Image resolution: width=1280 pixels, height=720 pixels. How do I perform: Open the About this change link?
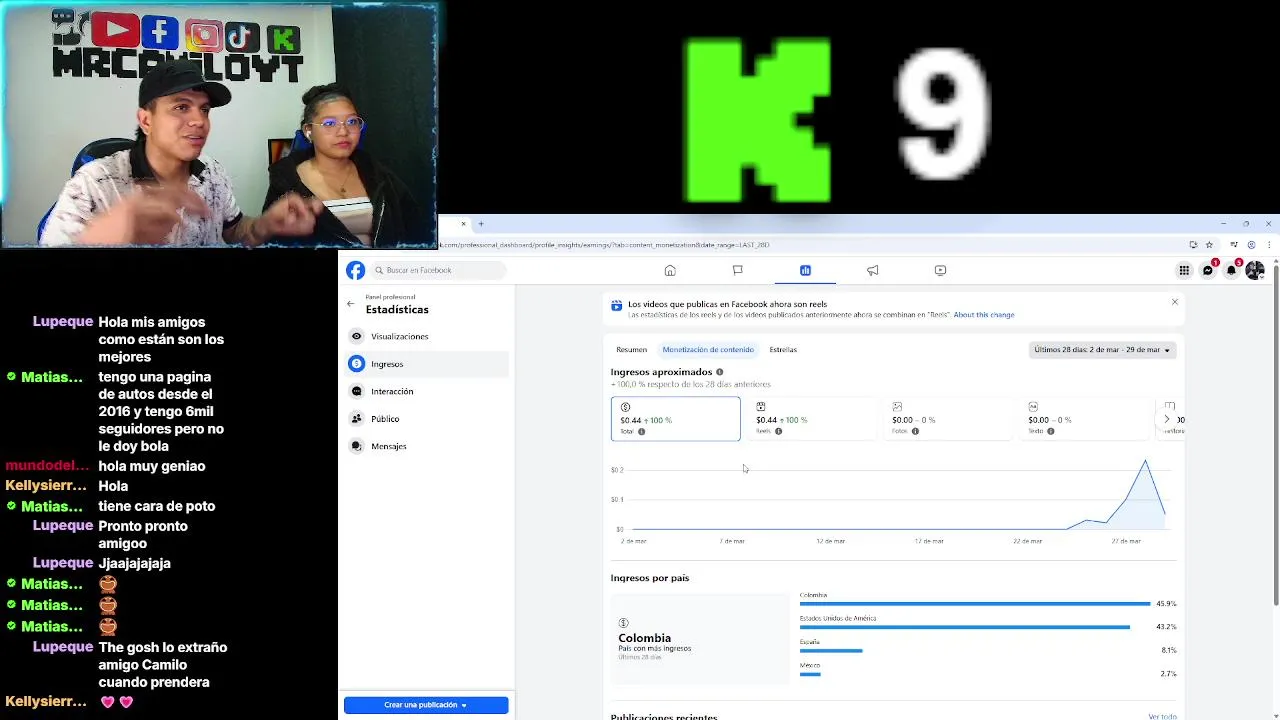pos(984,315)
